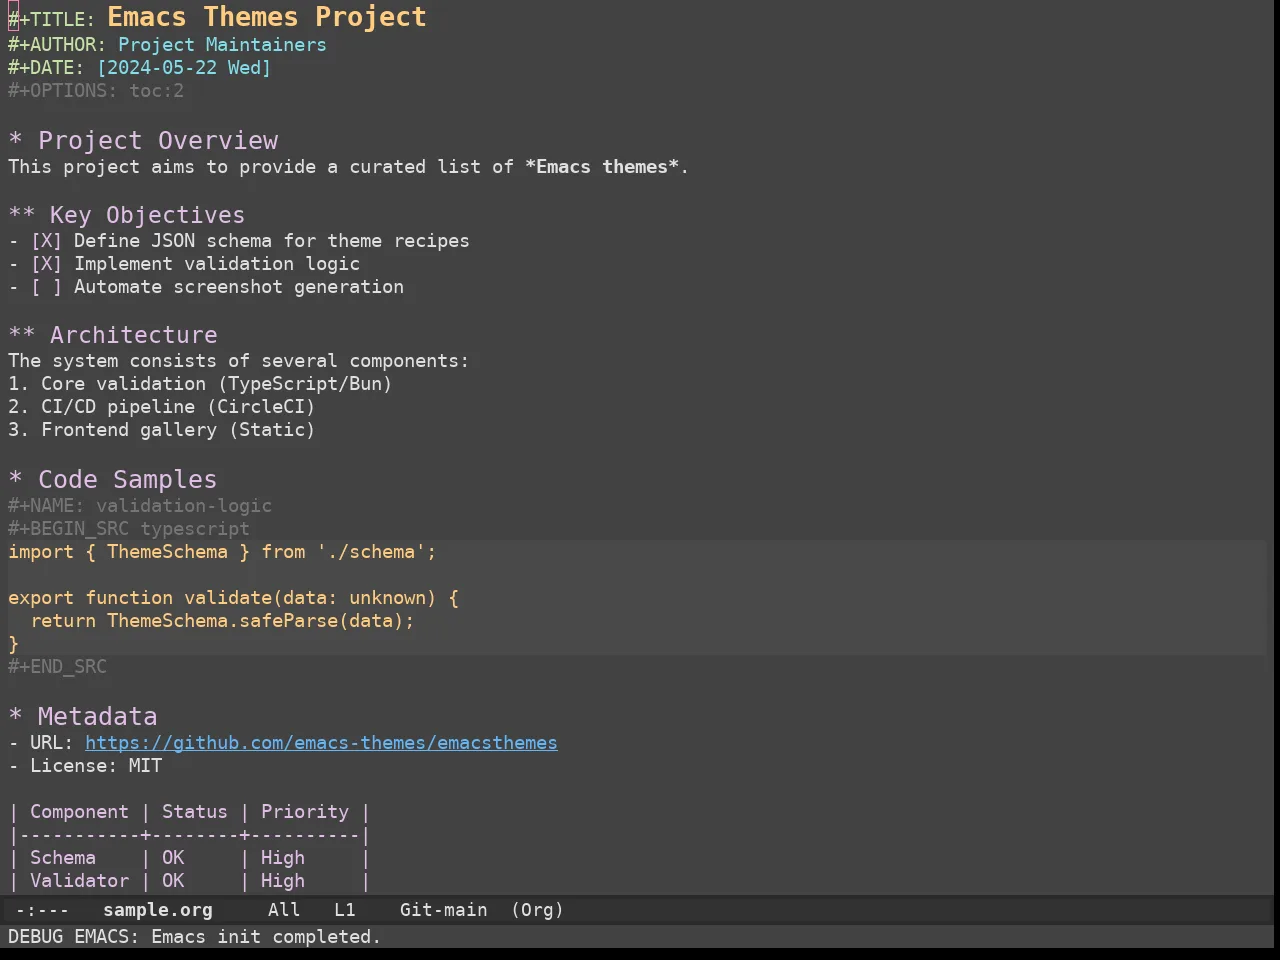Click the High priority in Validator row
Screen dimensions: 1280x960
point(283,881)
